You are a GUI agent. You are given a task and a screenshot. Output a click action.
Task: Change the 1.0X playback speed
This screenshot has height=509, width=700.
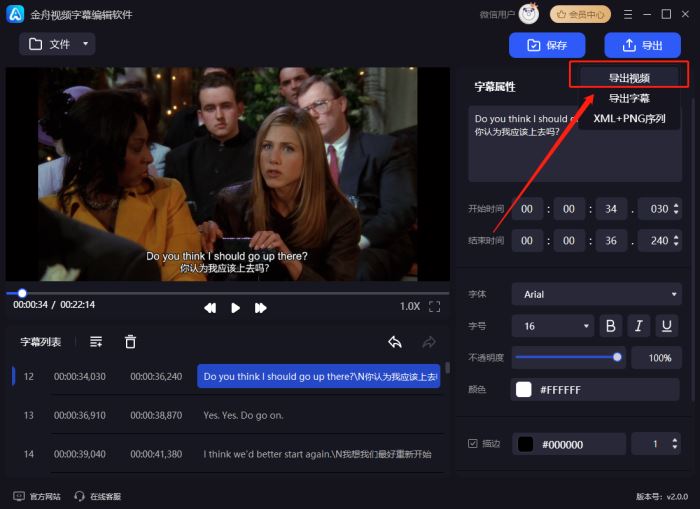pyautogui.click(x=410, y=306)
